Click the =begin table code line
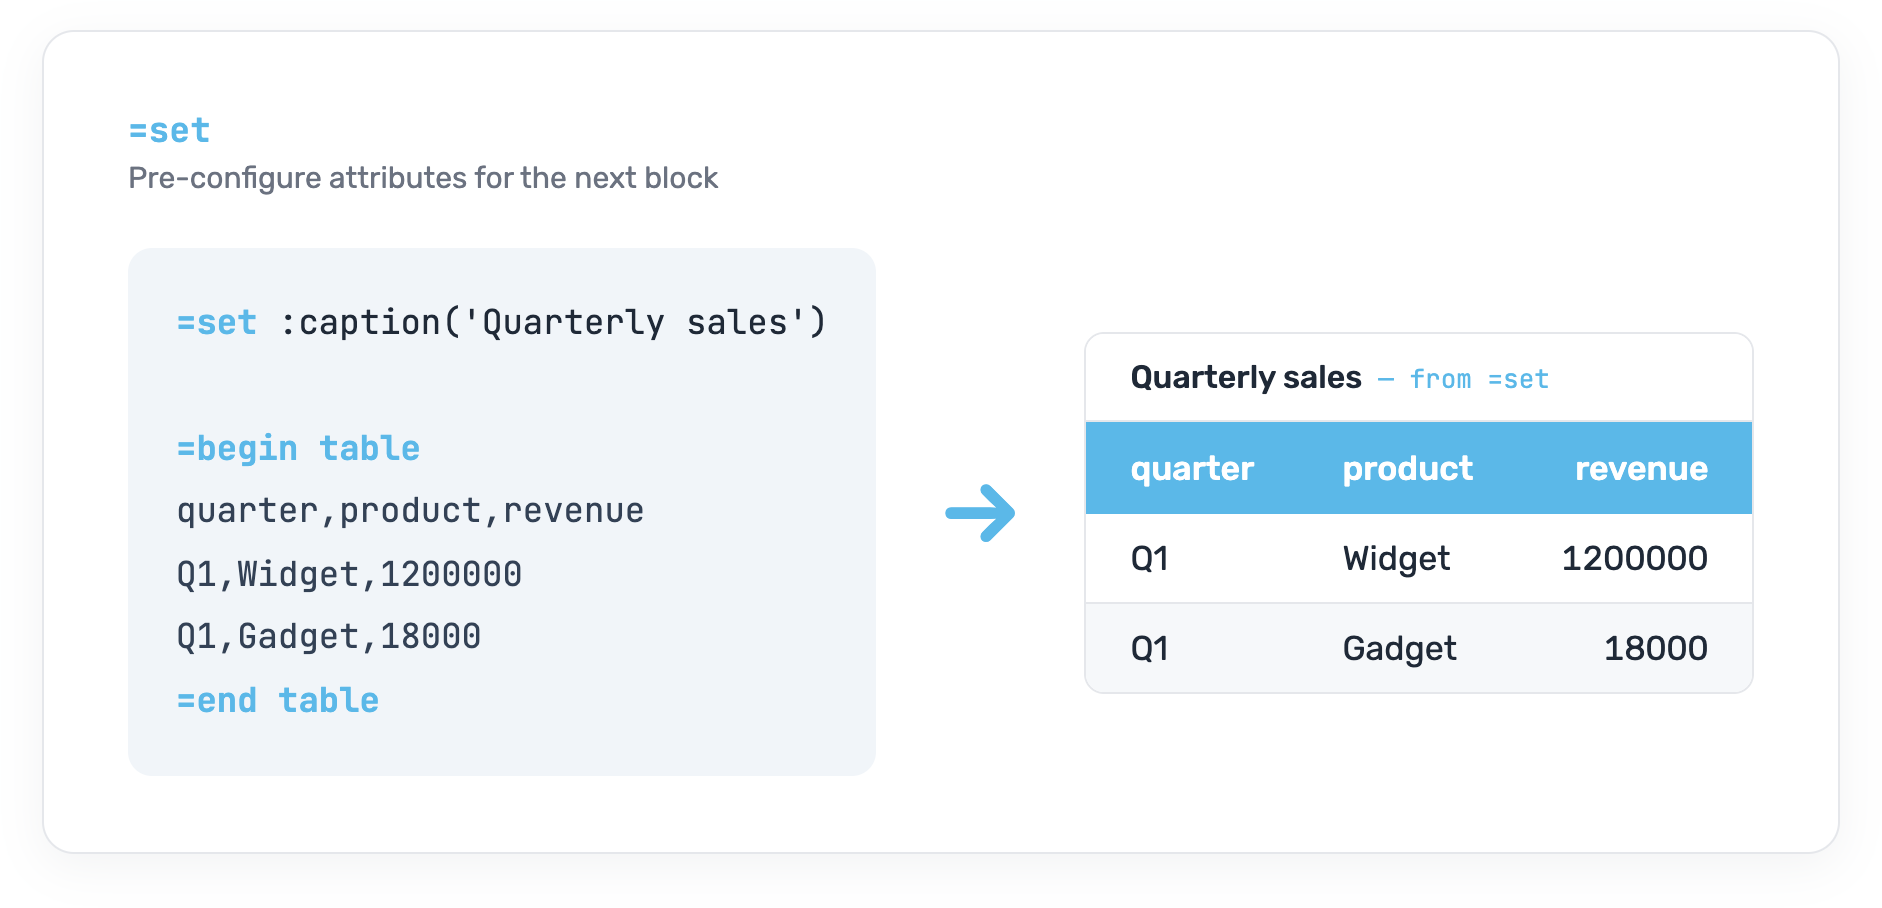This screenshot has width=1882, height=908. pyautogui.click(x=298, y=449)
